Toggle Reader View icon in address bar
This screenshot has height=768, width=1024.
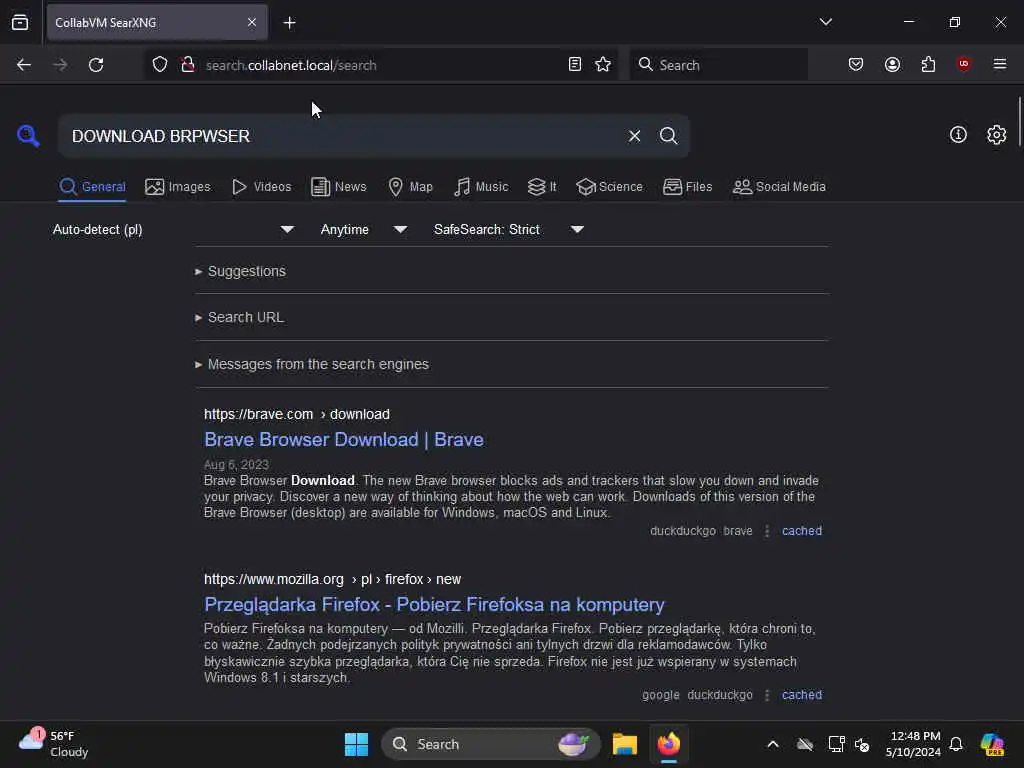[x=575, y=65]
